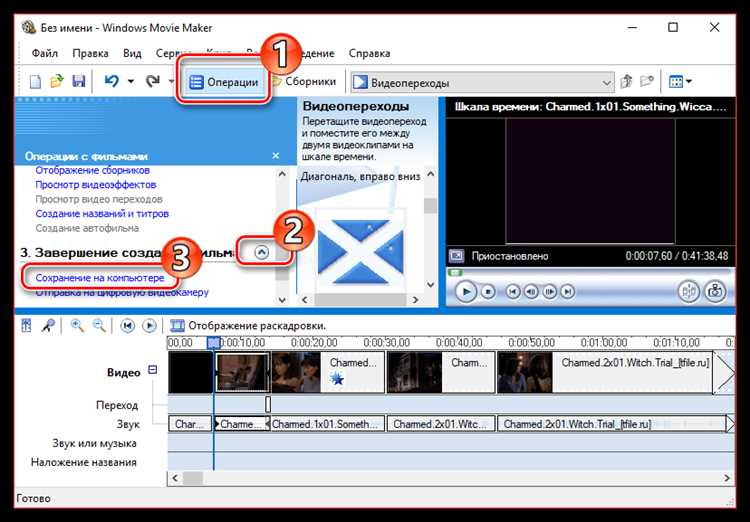The image size is (750, 522).
Task: Toggle the Операции task pane button
Action: (223, 82)
